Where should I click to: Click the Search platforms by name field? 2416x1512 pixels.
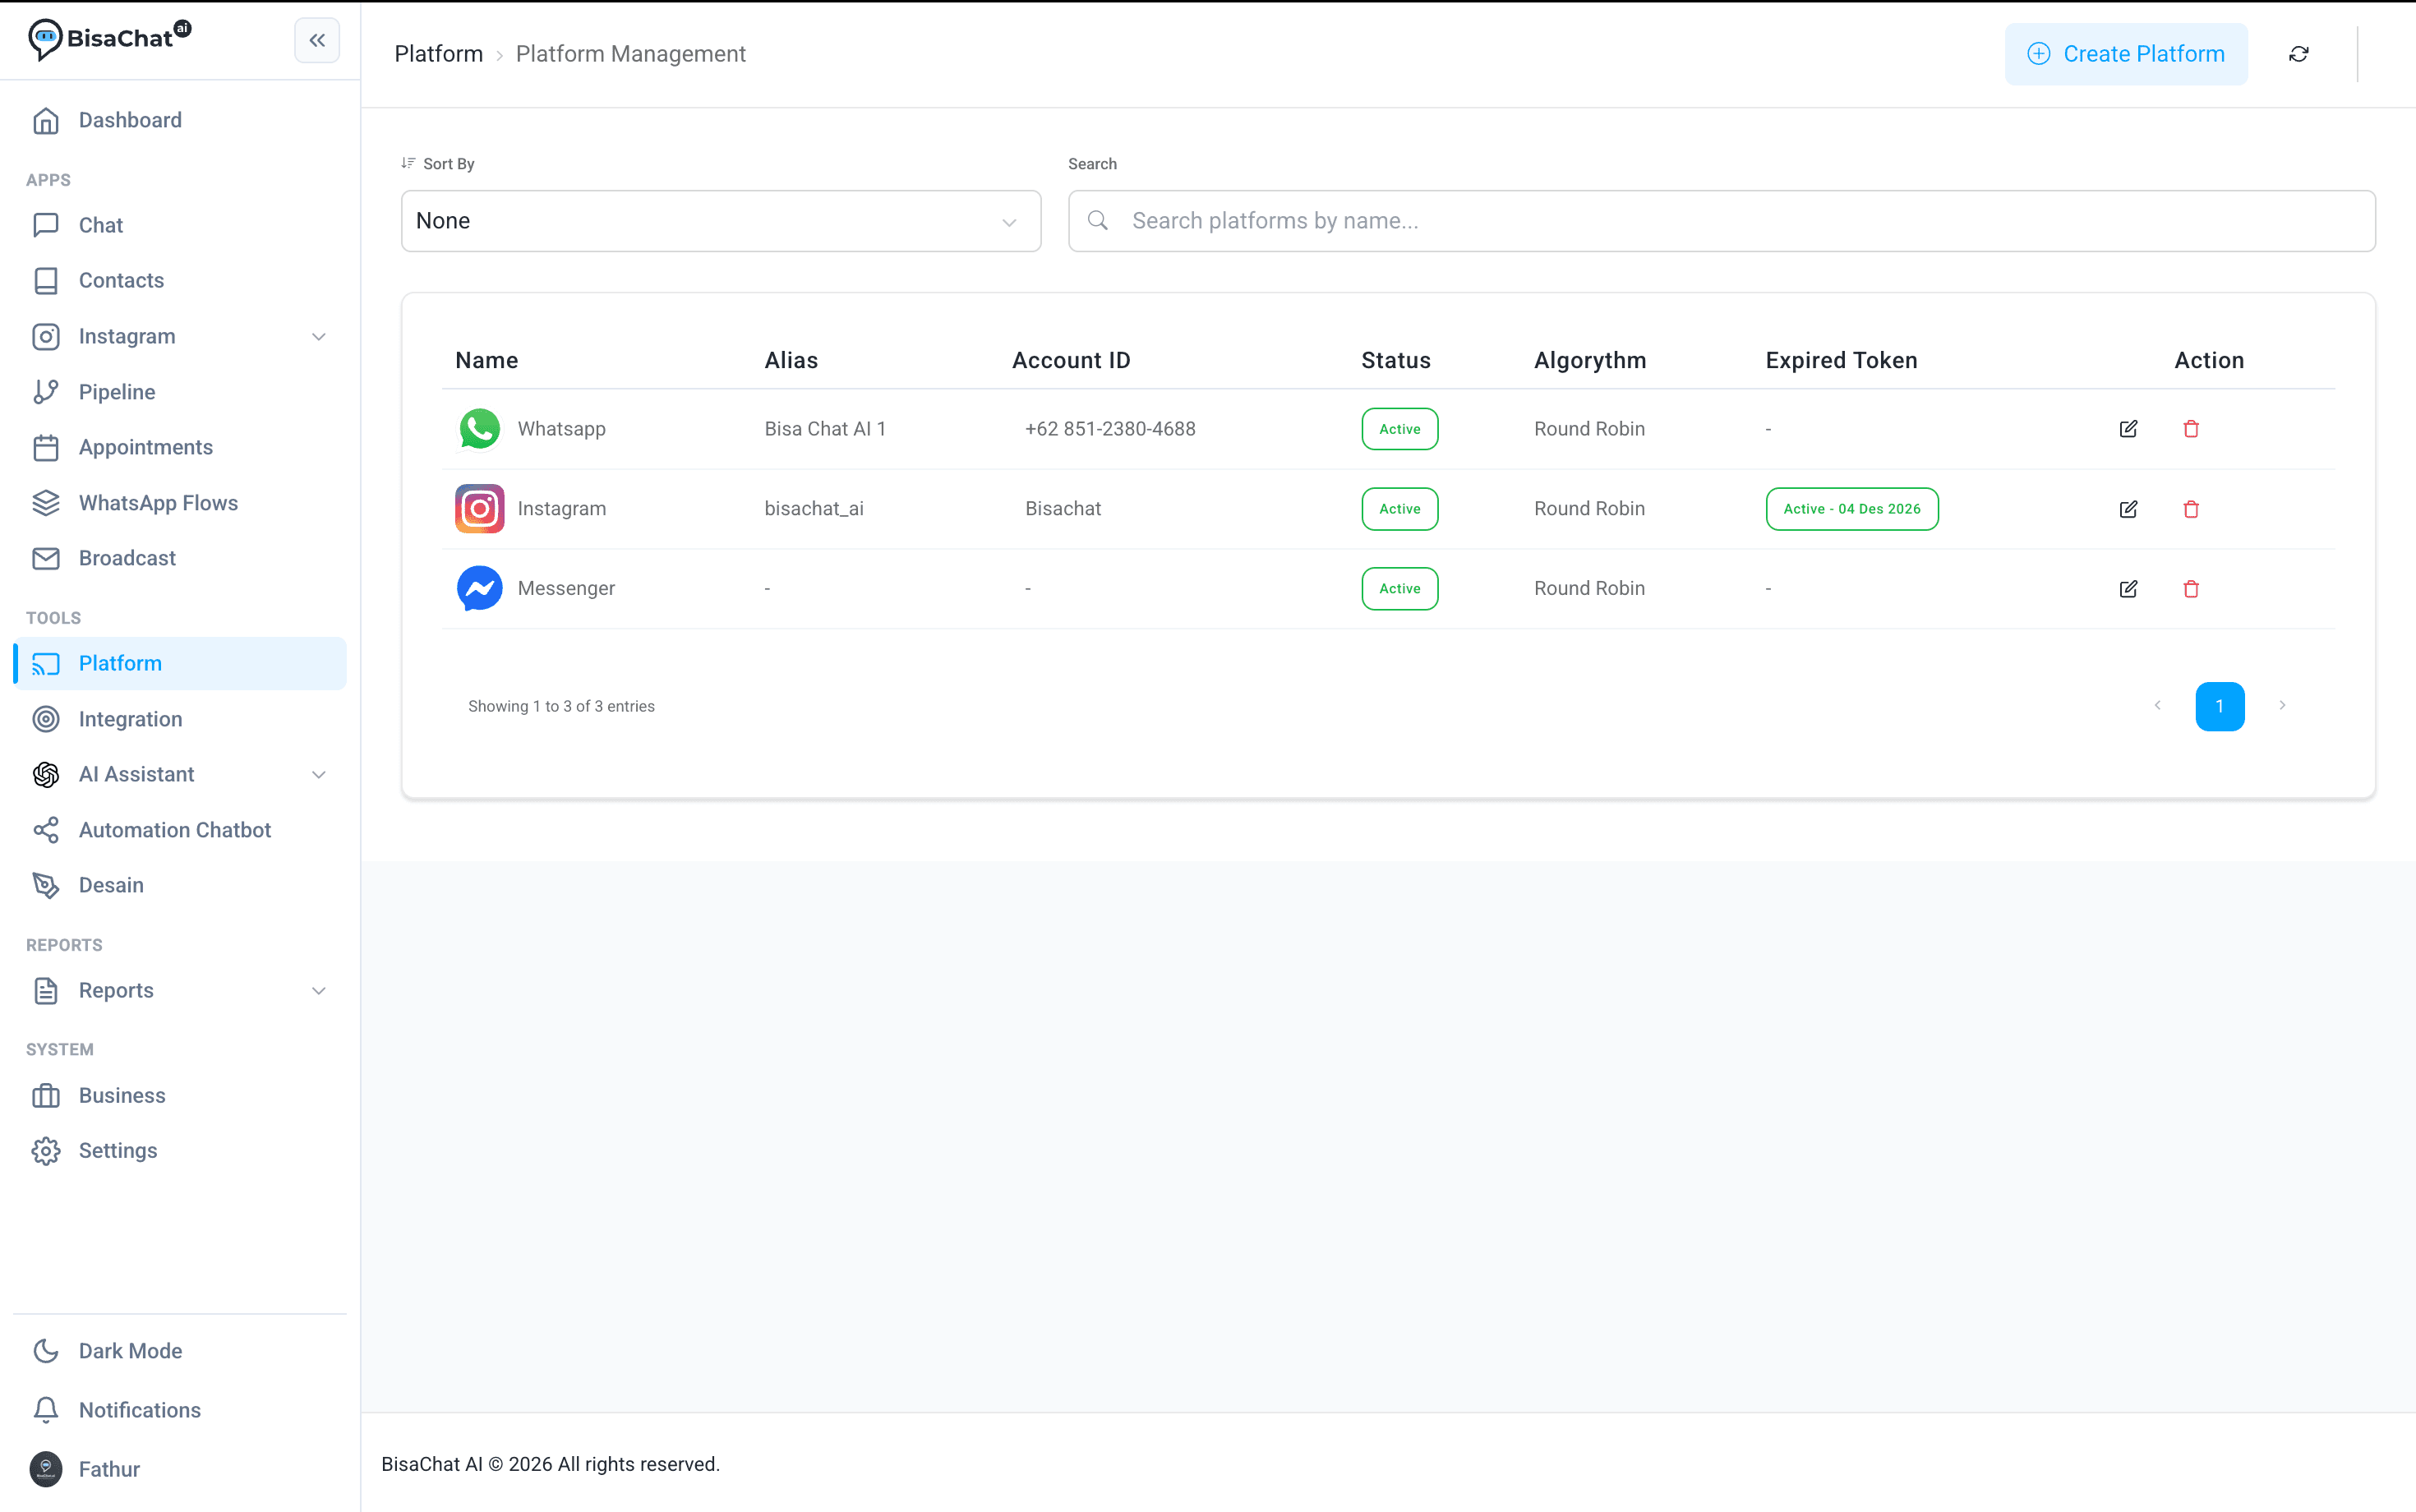click(x=1721, y=221)
